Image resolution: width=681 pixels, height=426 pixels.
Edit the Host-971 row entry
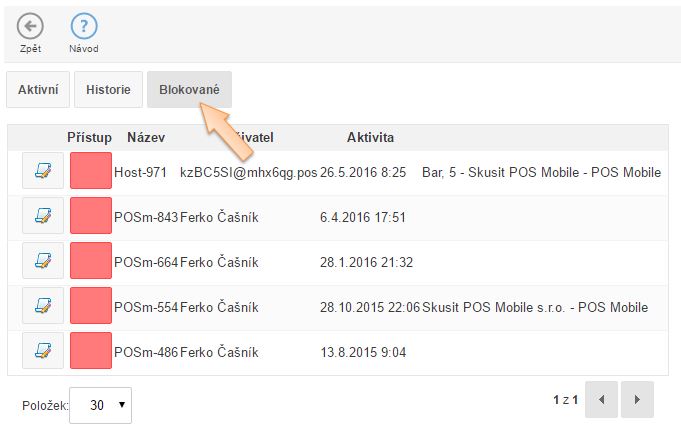pyautogui.click(x=43, y=172)
